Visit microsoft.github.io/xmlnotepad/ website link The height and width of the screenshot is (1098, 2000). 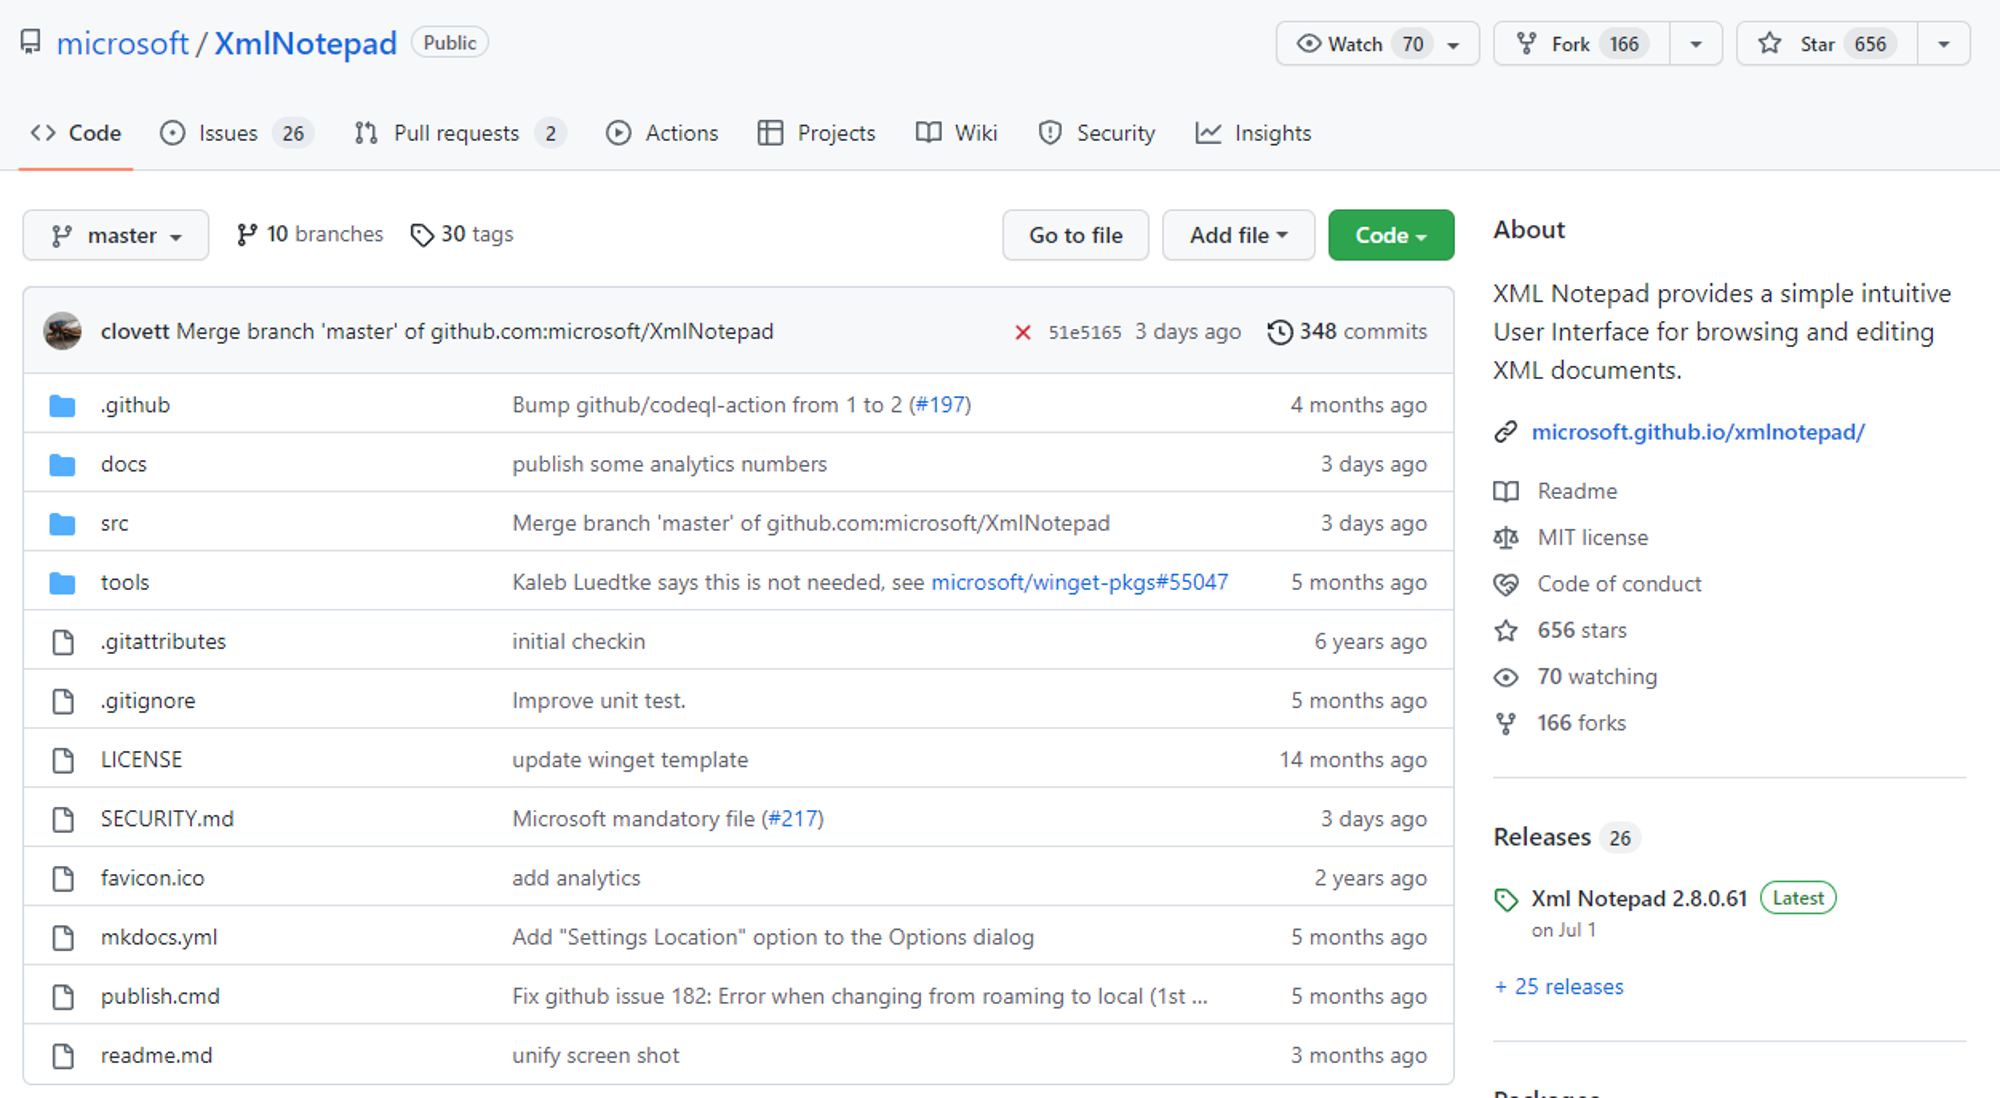[x=1698, y=432]
